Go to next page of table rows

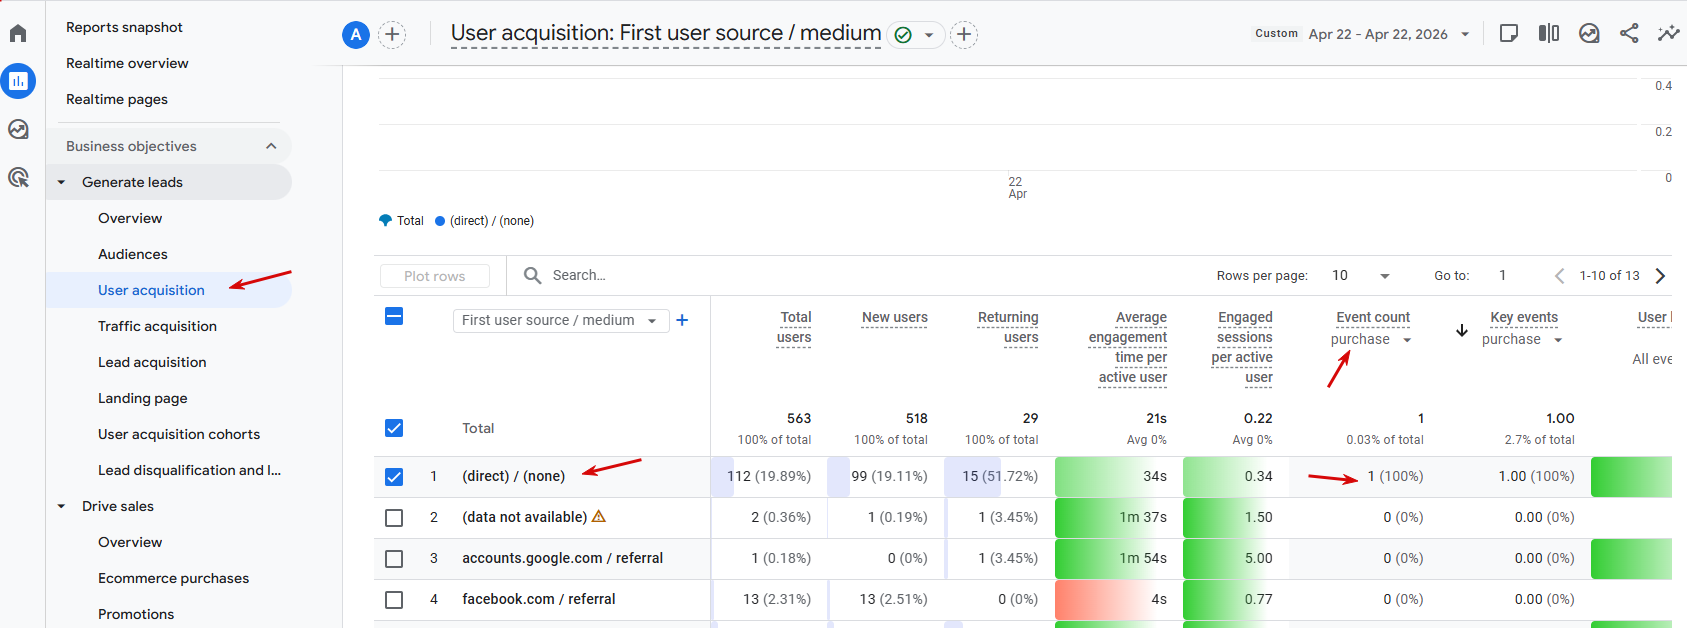(x=1661, y=276)
